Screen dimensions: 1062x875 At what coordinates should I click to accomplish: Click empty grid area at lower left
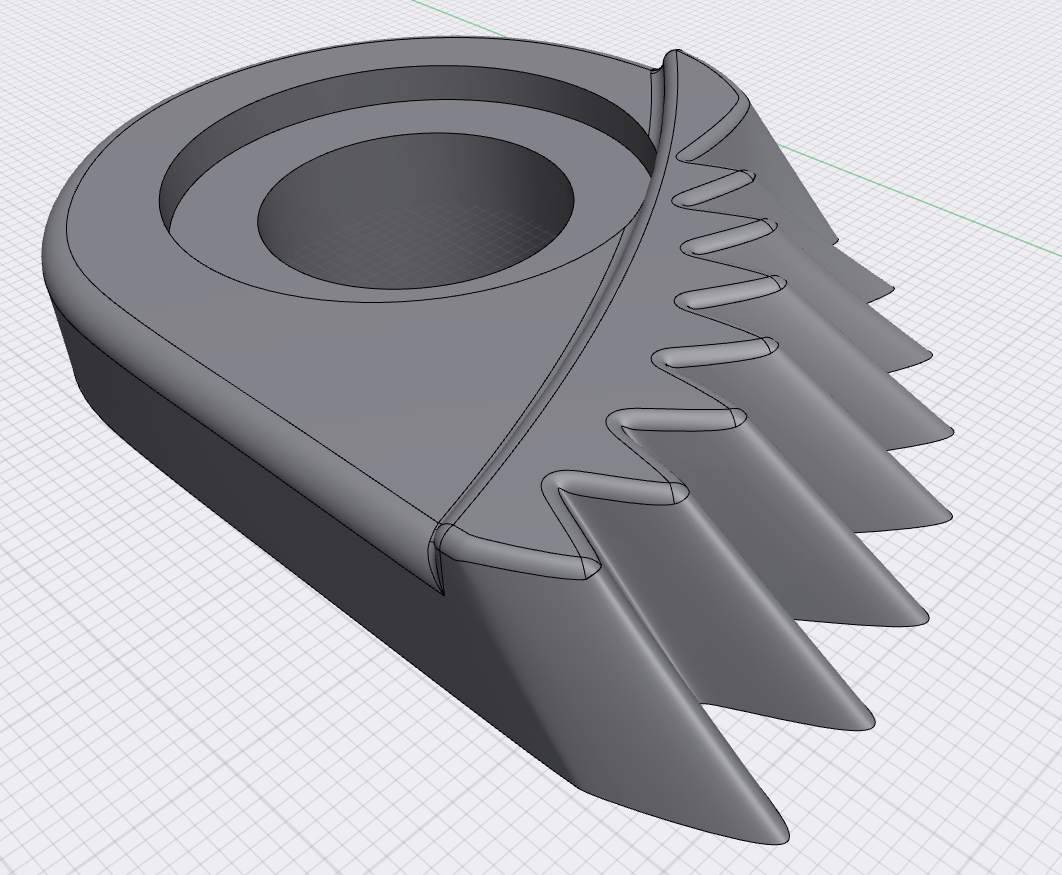(x=150, y=720)
